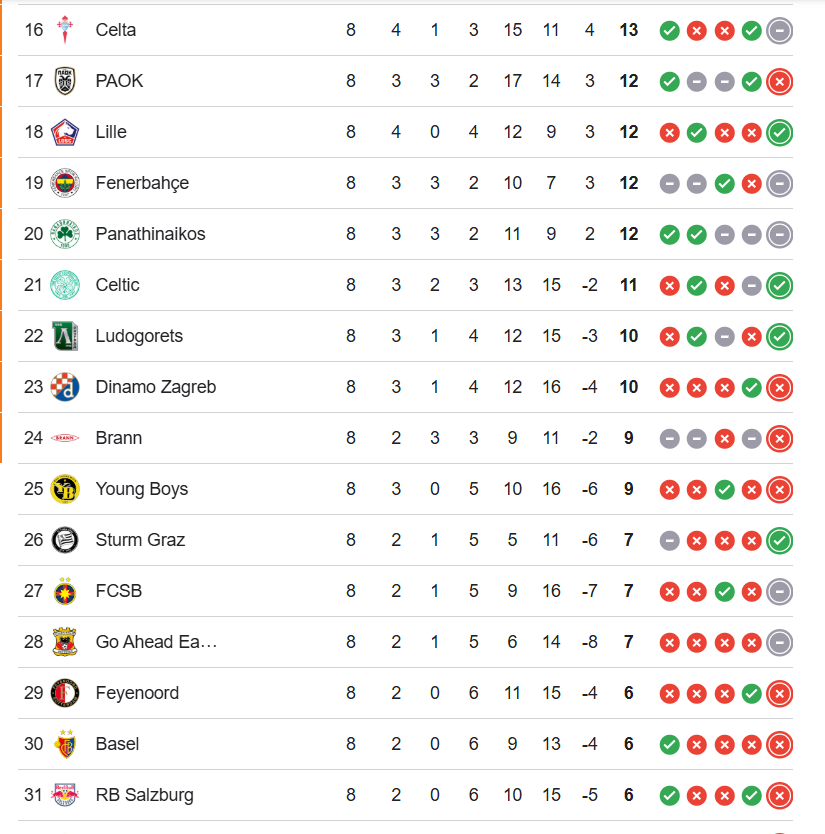Go to the Brann team link
This screenshot has width=825, height=834.
point(118,438)
